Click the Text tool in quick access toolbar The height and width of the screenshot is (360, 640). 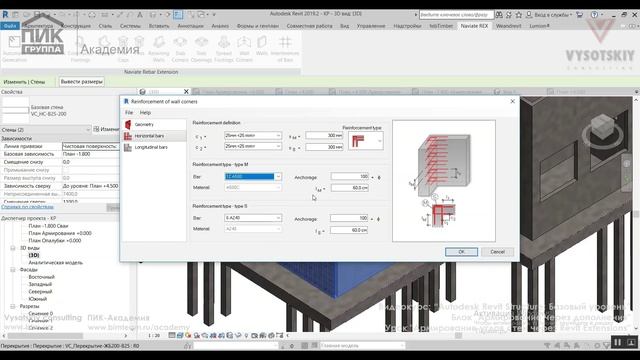140,15
